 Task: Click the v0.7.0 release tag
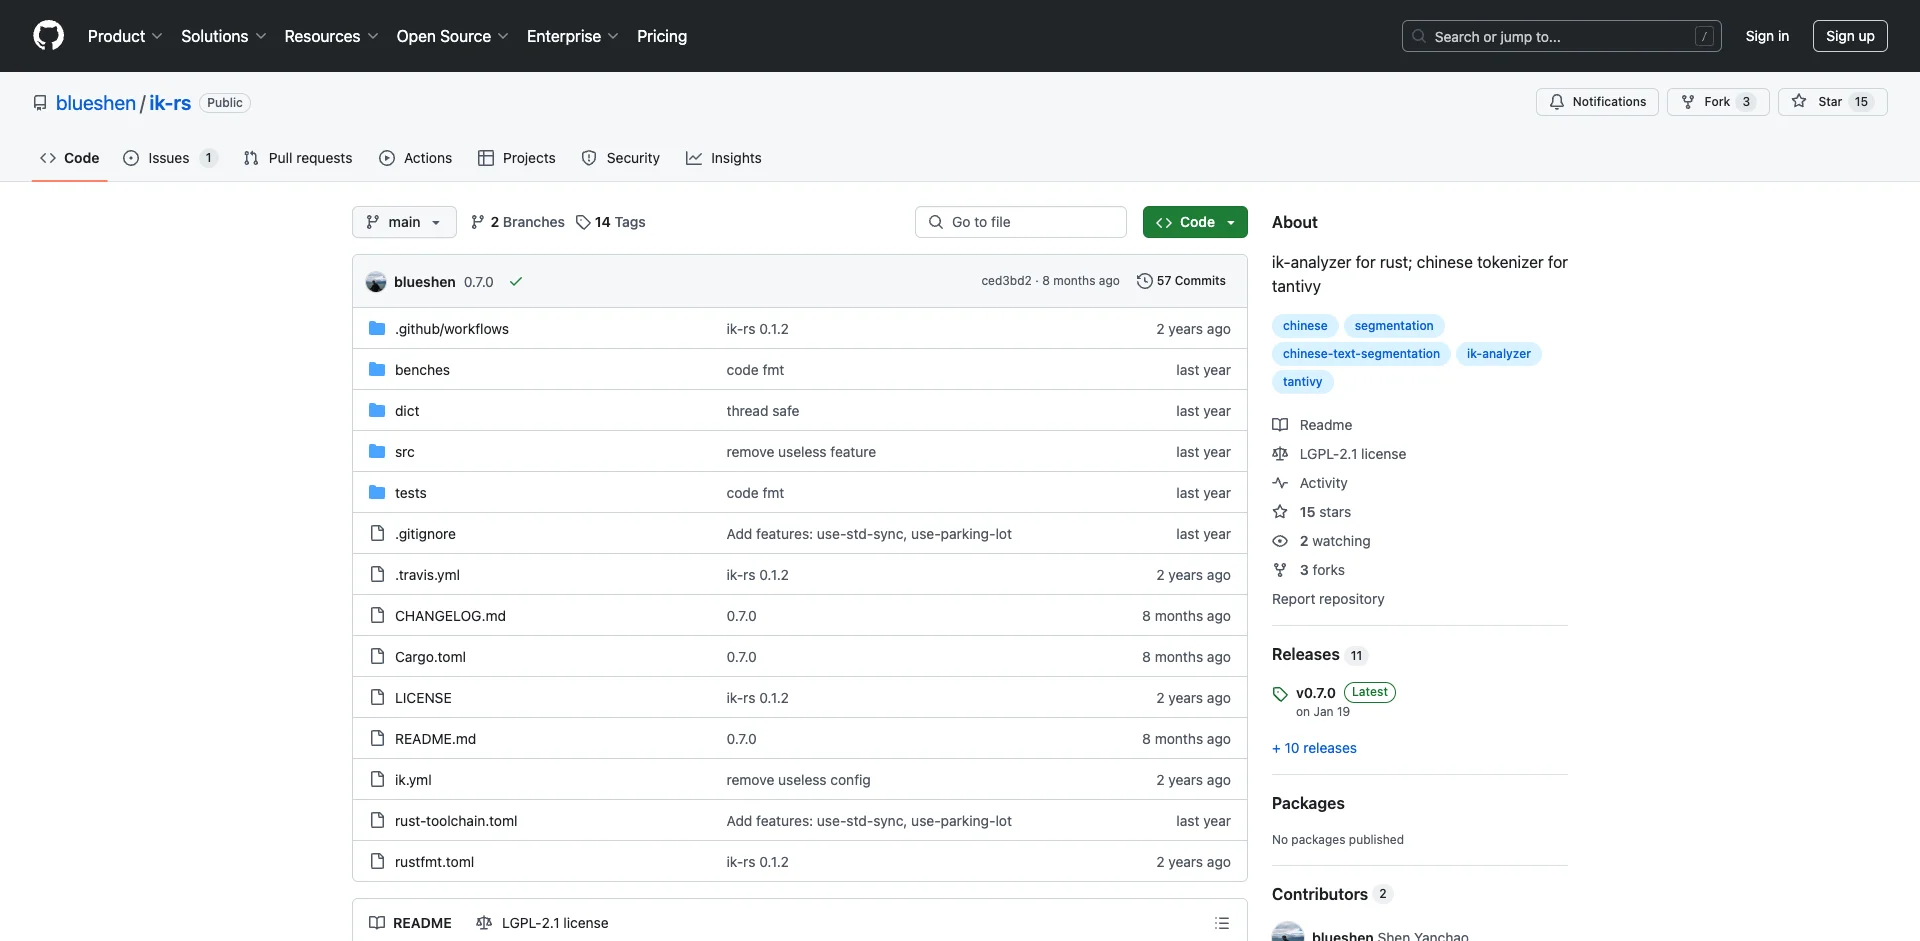click(x=1316, y=693)
